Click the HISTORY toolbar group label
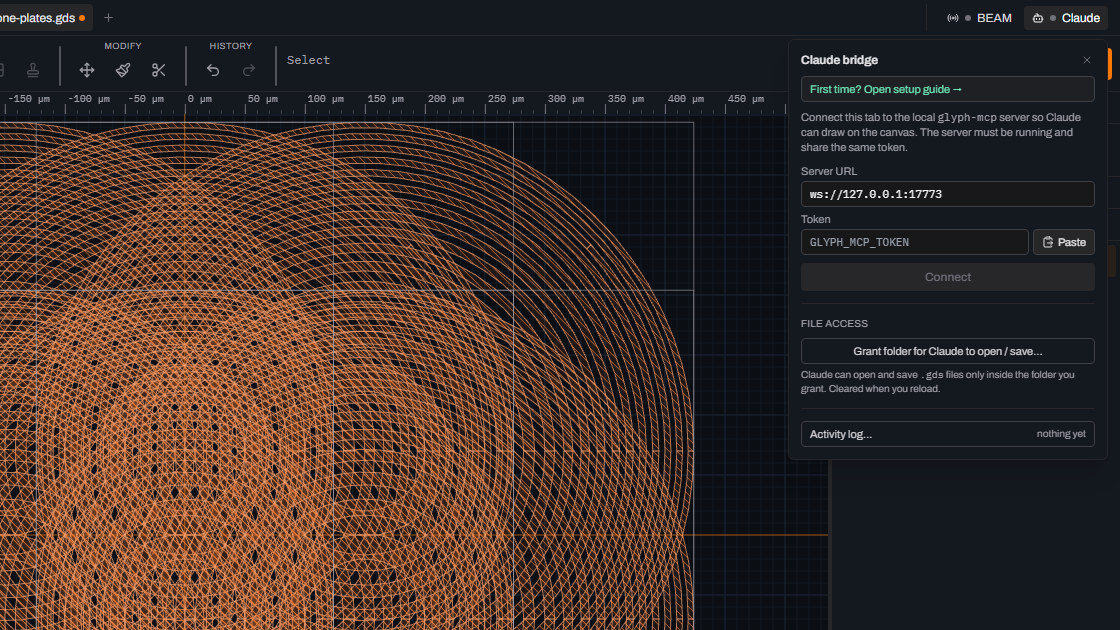1120x630 pixels. (231, 46)
